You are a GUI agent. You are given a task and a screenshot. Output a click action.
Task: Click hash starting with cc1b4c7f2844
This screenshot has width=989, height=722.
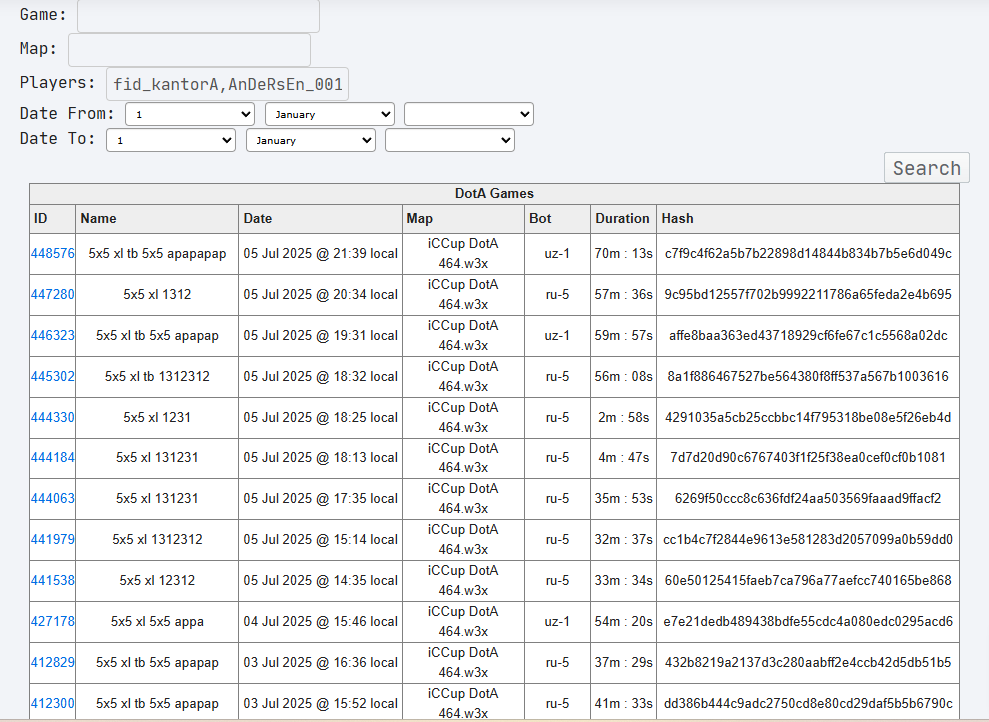pos(808,539)
